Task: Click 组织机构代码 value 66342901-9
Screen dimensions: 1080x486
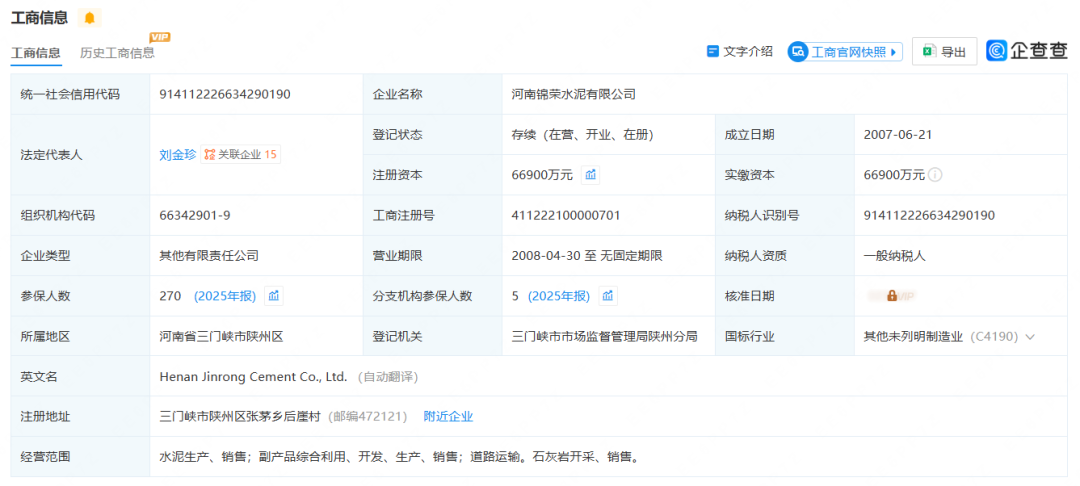Action: point(195,215)
